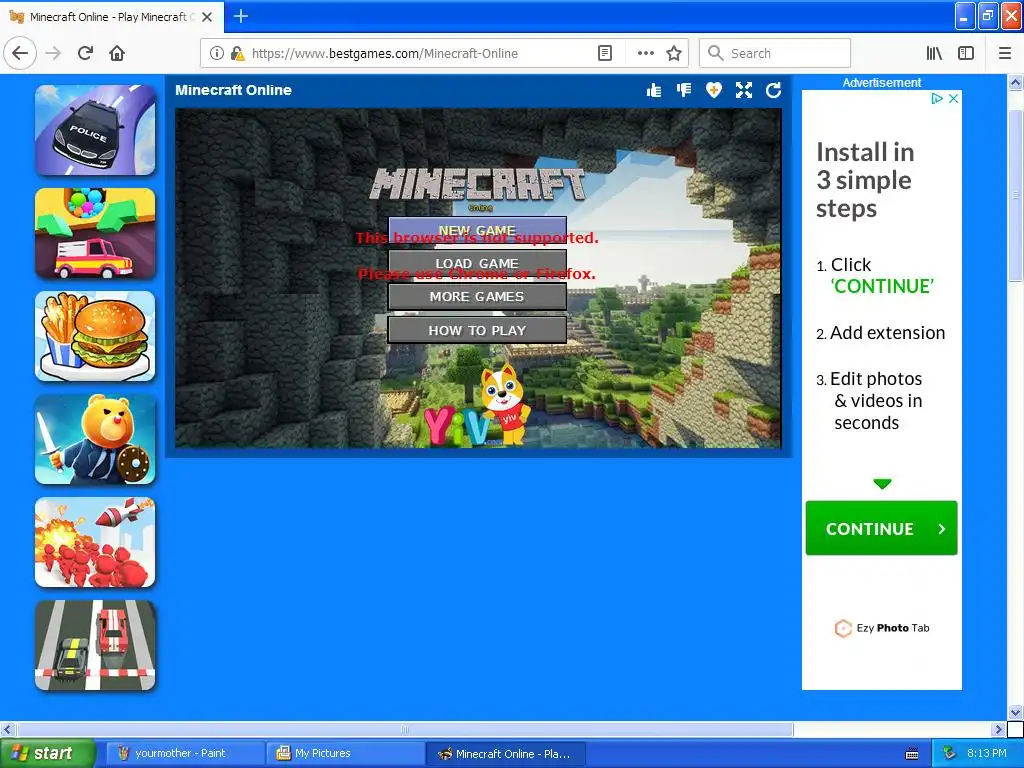The width and height of the screenshot is (1024, 768).
Task: Click the MORE GAMES button
Action: (x=477, y=296)
